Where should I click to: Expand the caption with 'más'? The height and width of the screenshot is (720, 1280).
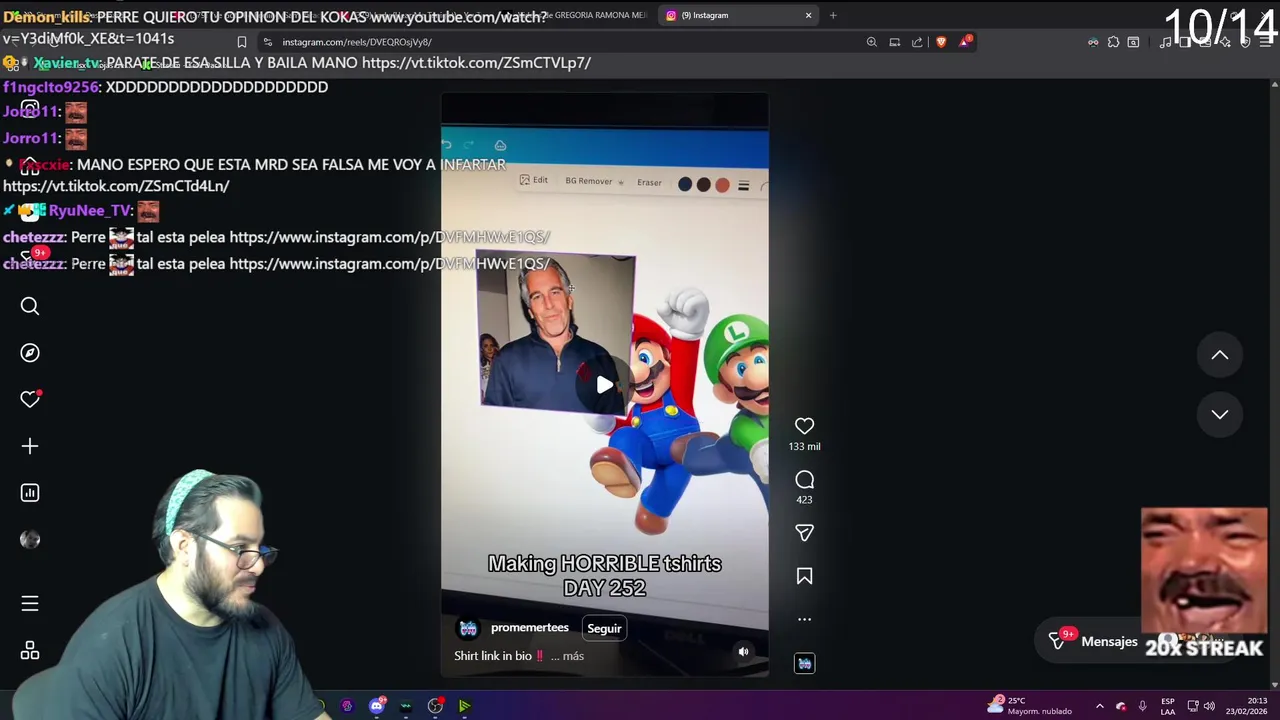click(573, 656)
